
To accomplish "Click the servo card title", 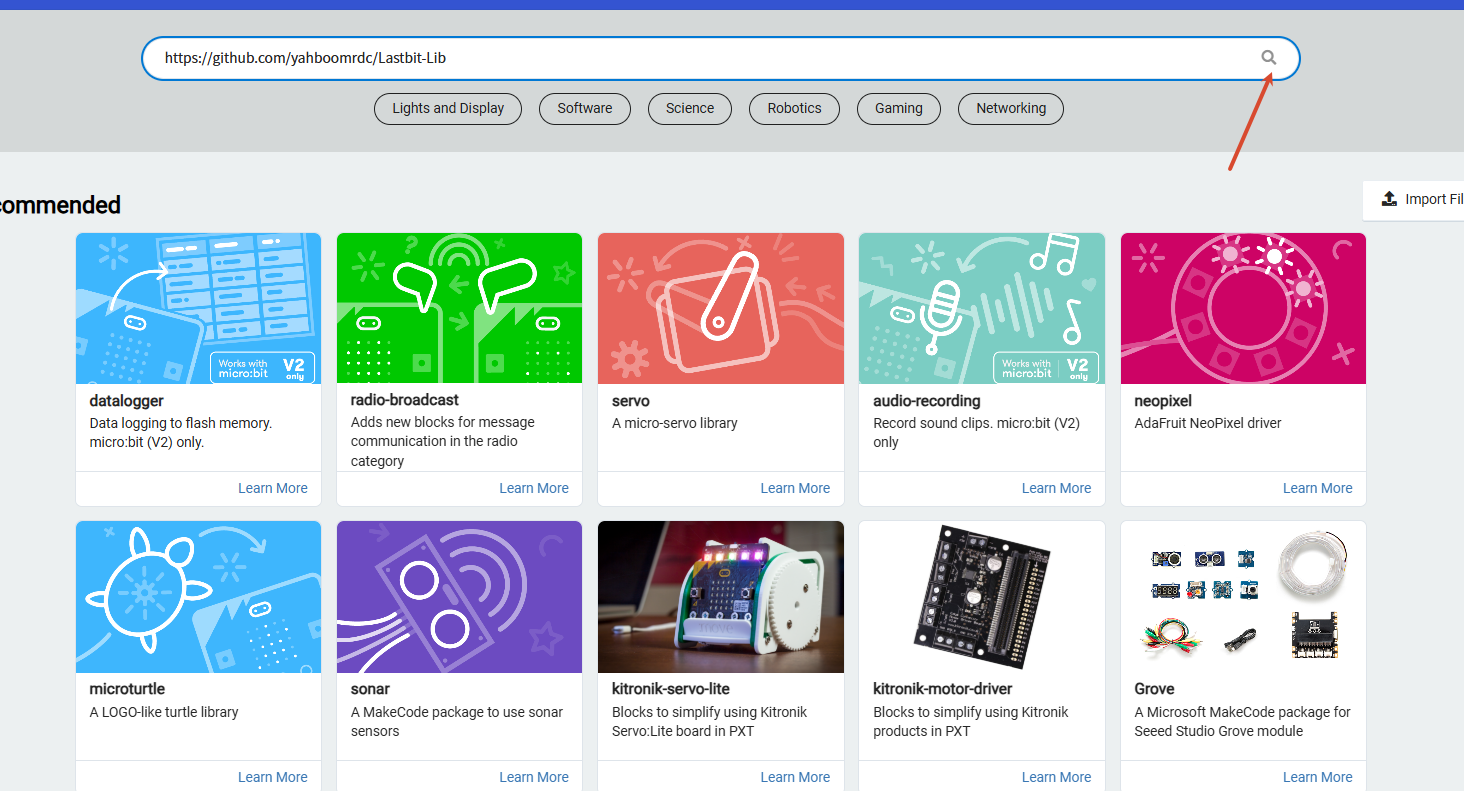I will [x=631, y=401].
